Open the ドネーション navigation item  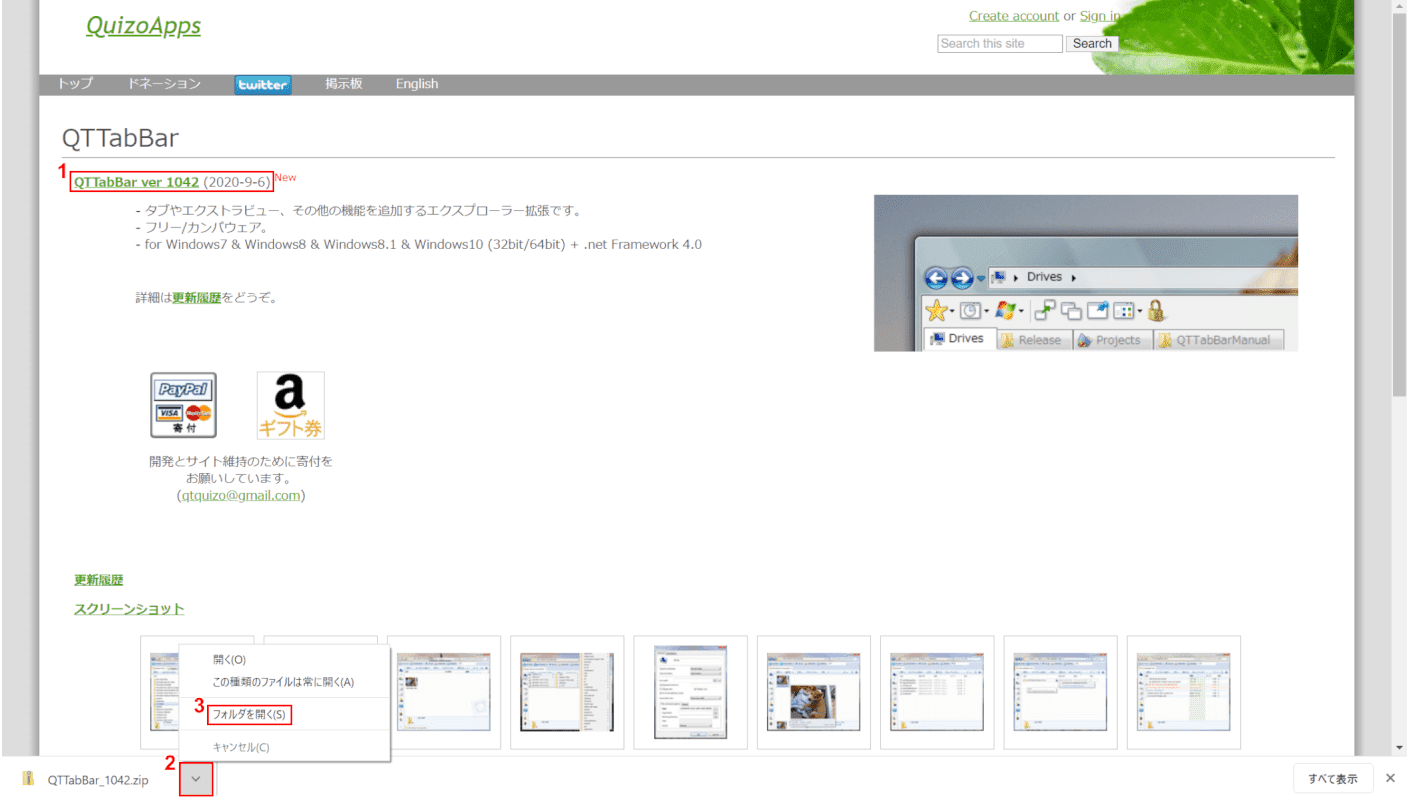coord(164,84)
